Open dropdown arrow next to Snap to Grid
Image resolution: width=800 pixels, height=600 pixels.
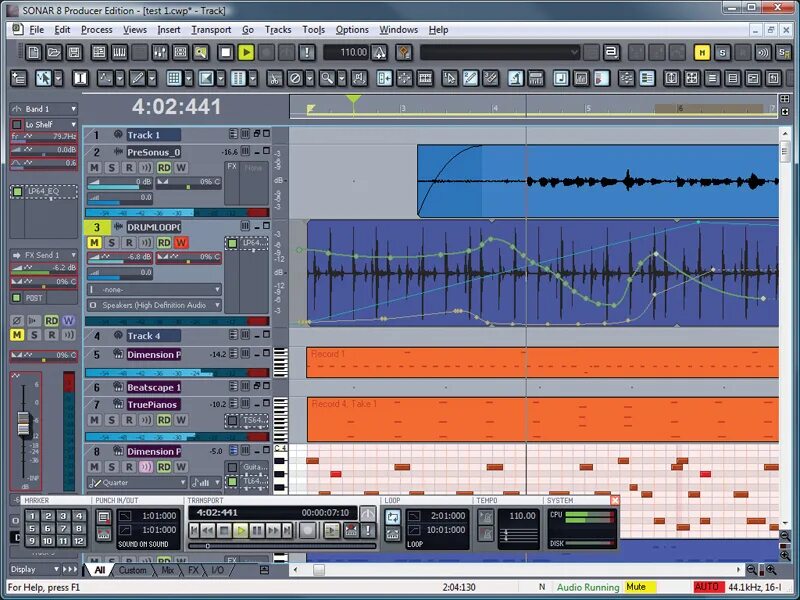(189, 78)
